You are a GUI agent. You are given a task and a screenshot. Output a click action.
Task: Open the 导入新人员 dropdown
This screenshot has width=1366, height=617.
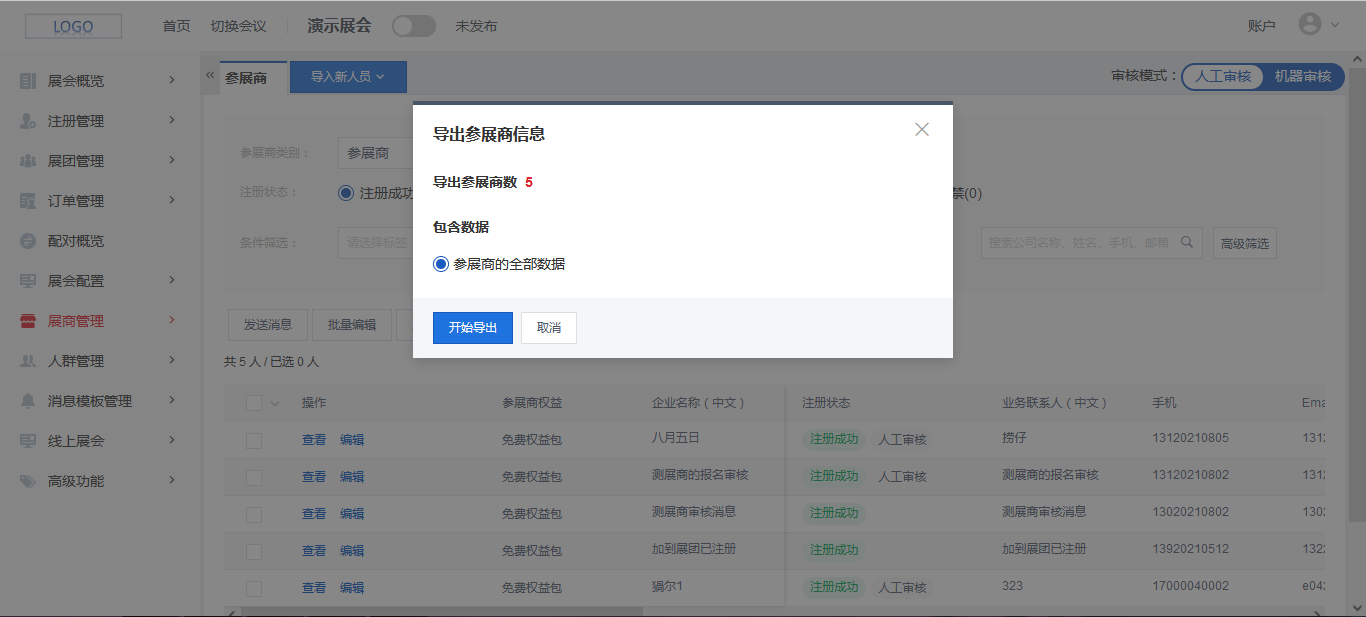point(348,77)
